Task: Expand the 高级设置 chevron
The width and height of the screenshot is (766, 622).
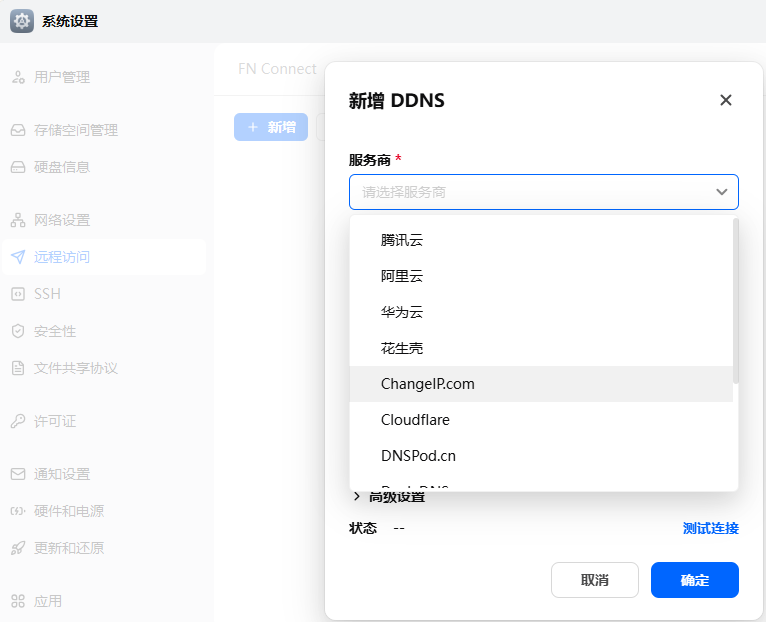Action: coord(357,497)
